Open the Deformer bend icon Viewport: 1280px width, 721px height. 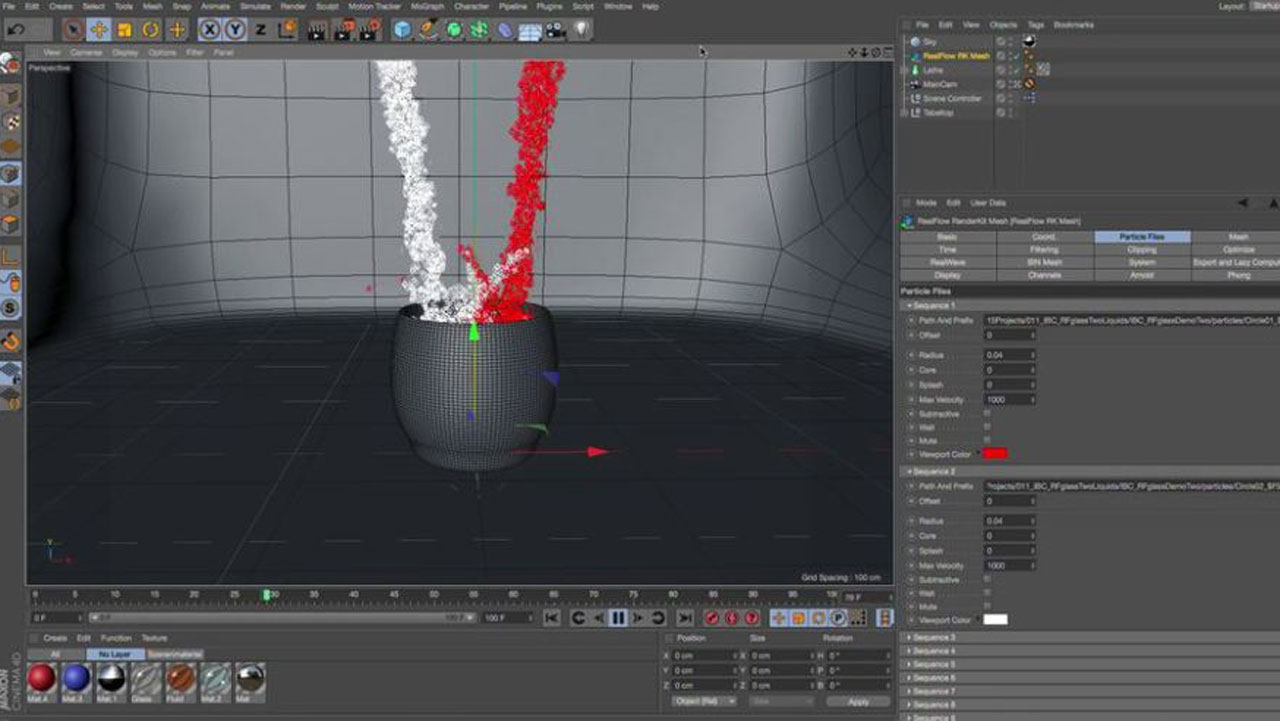click(x=505, y=30)
